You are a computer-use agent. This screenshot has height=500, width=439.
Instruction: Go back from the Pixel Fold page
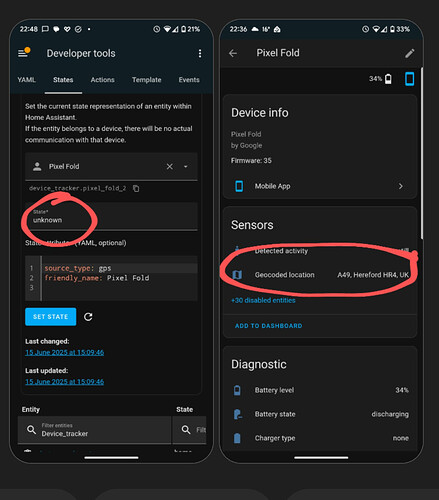(x=233, y=53)
